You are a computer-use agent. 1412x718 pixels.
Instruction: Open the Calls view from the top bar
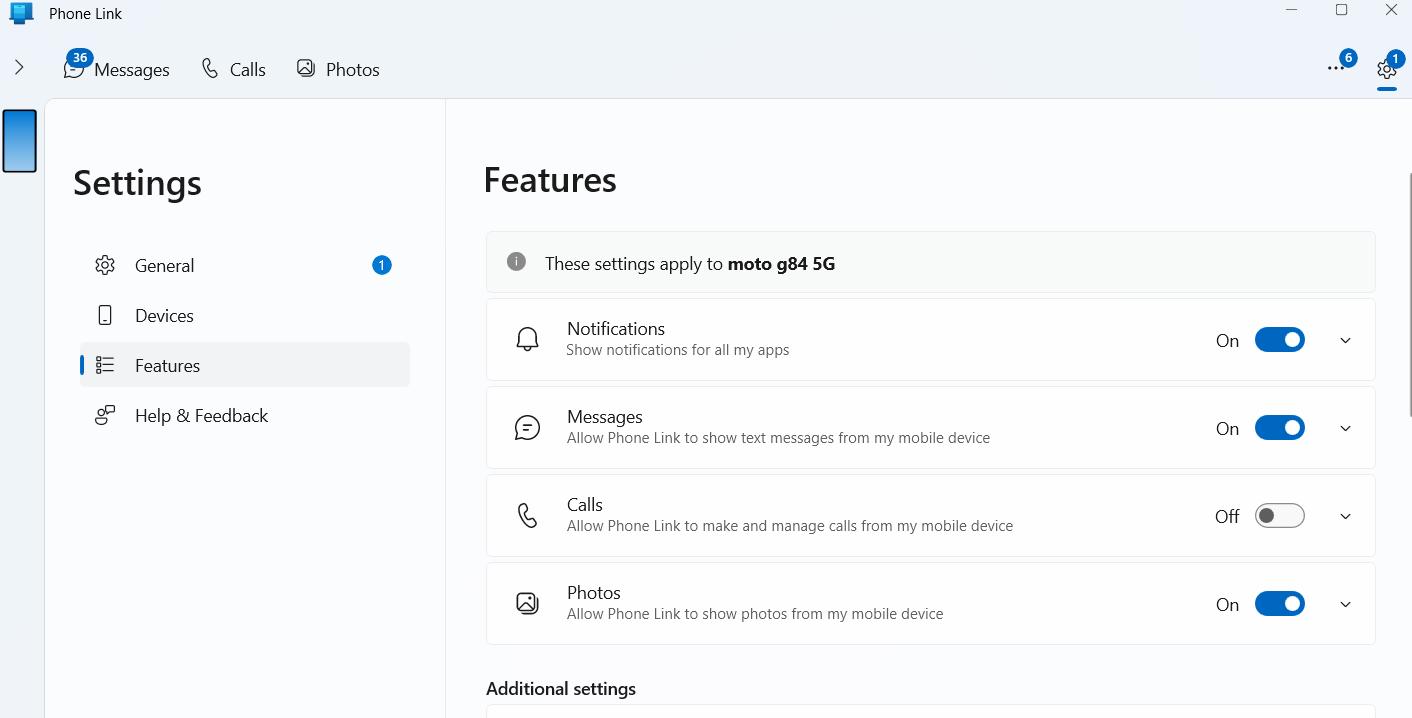point(233,69)
